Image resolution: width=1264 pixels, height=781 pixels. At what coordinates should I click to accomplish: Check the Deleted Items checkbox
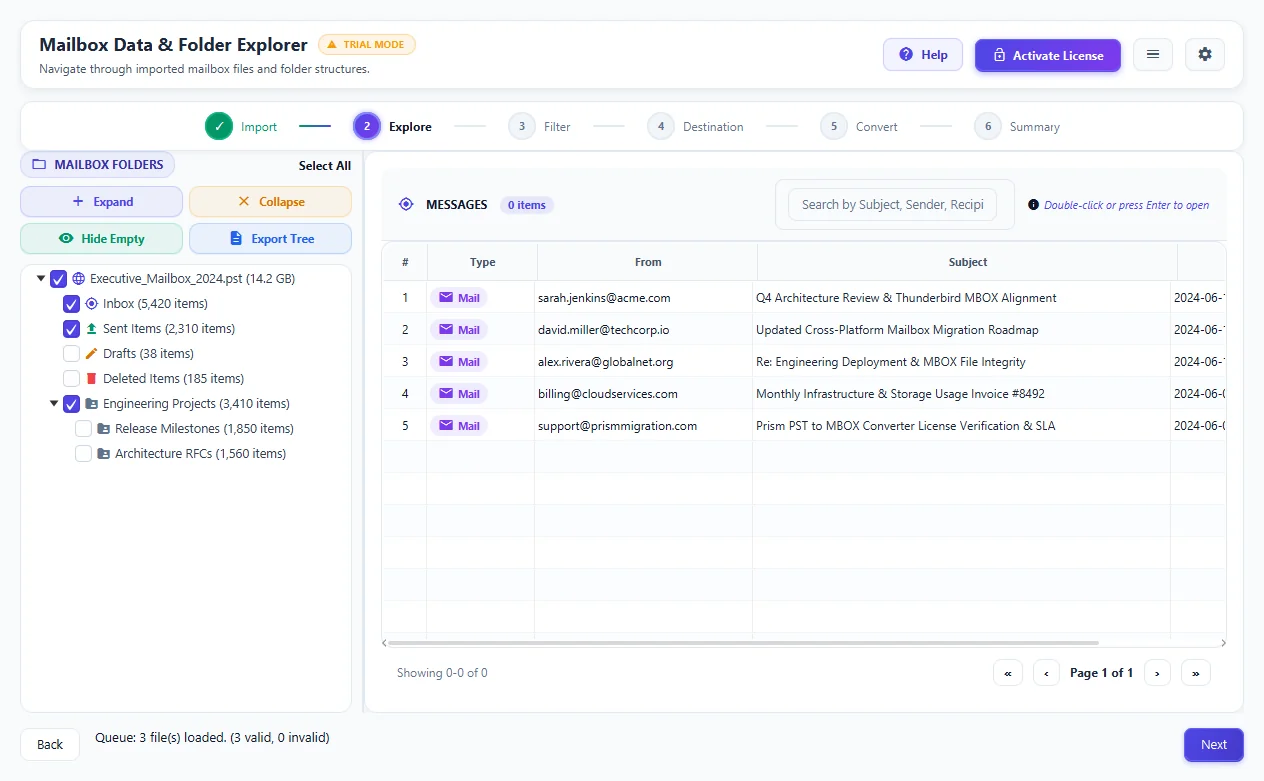click(71, 379)
